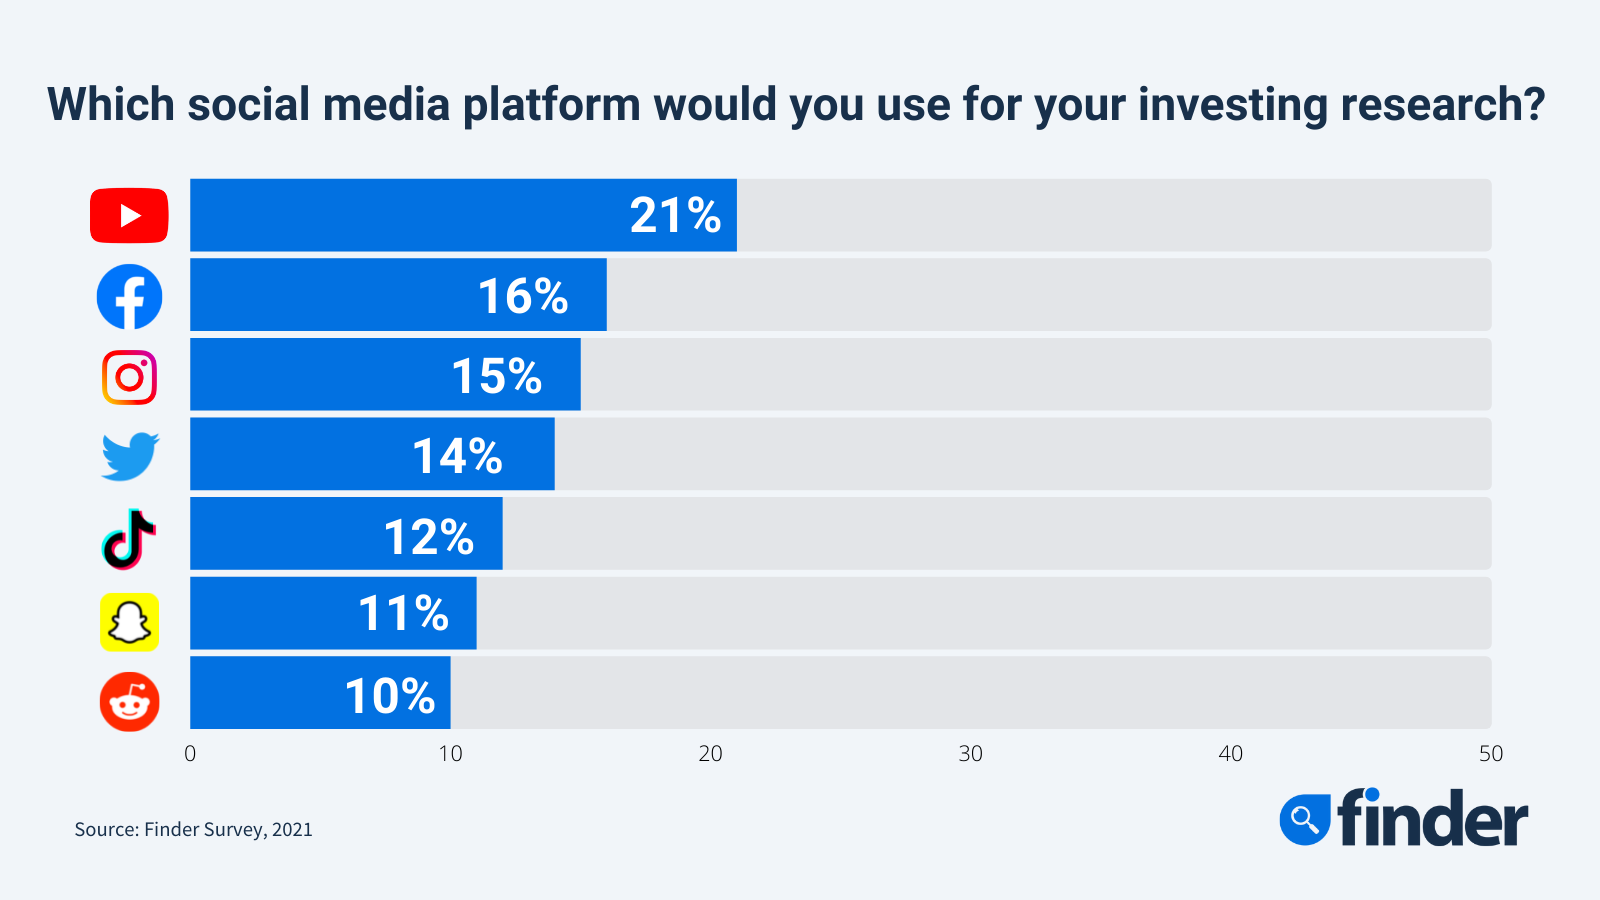The image size is (1600, 900).
Task: Click the Reddit alien icon
Action: click(x=129, y=701)
